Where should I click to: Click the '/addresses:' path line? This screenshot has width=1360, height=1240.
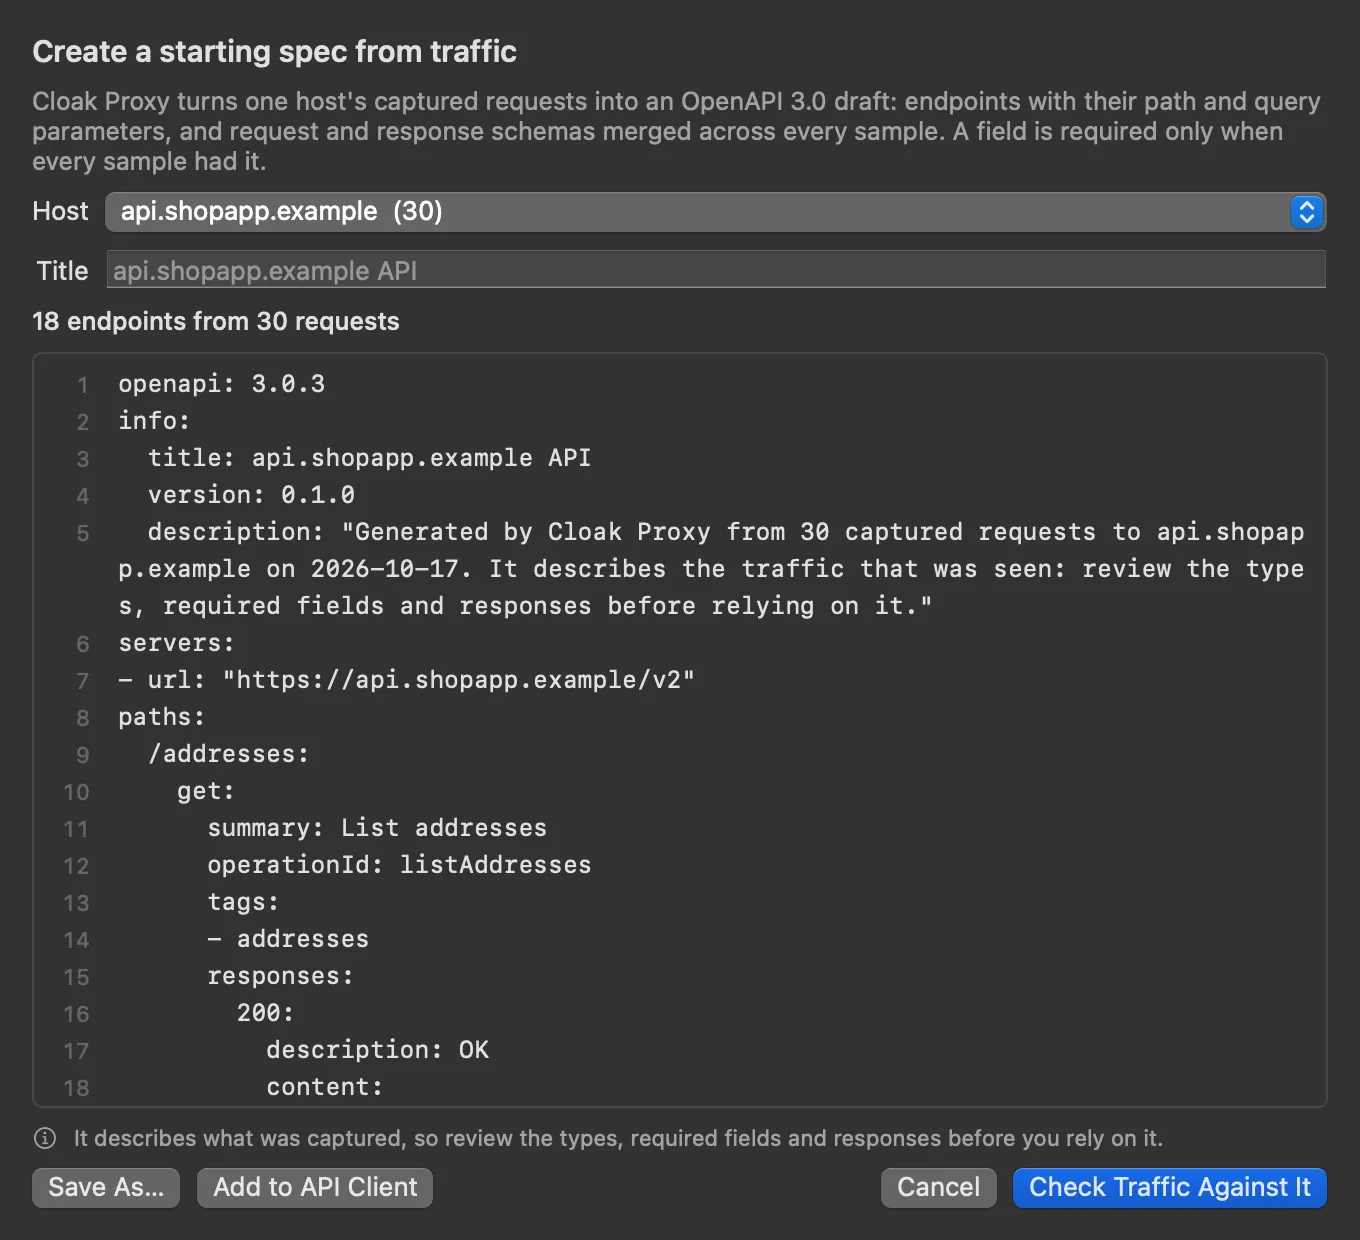coord(229,754)
